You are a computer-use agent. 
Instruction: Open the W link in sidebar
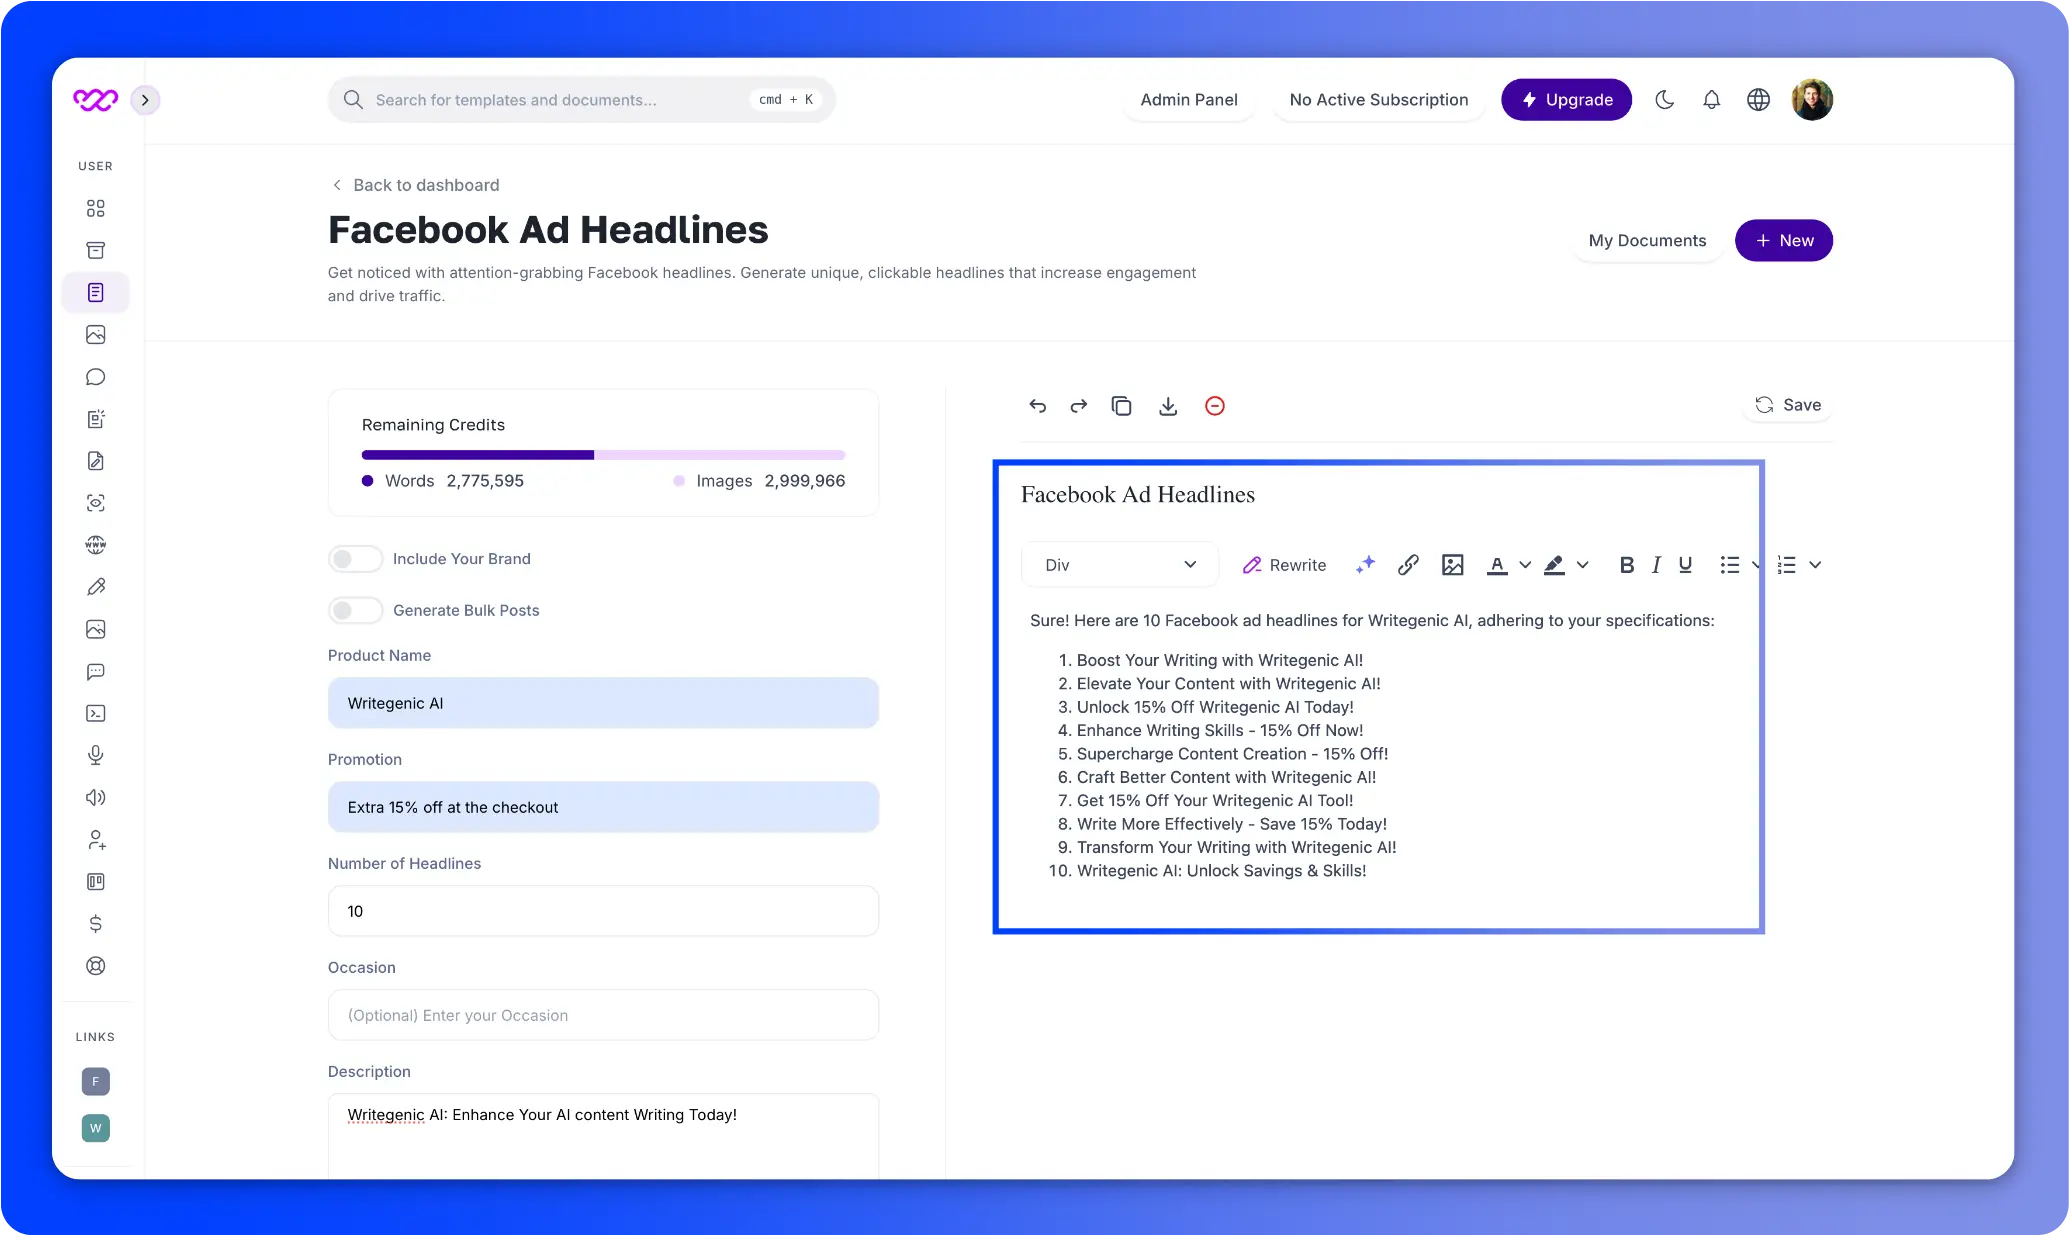pyautogui.click(x=95, y=1128)
